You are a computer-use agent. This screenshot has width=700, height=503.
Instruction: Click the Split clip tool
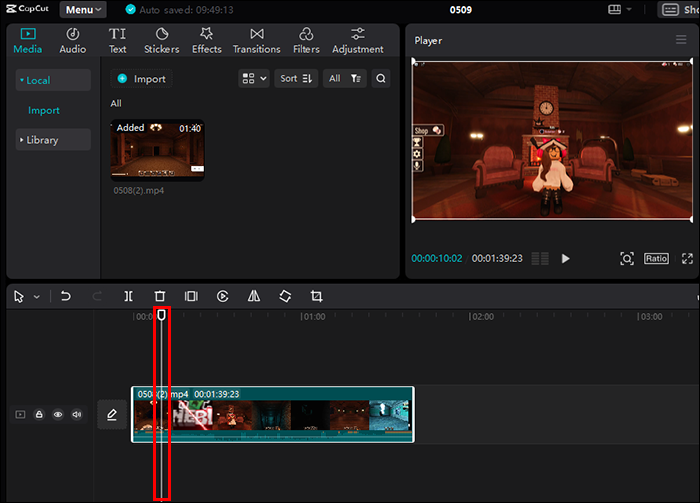[128, 296]
